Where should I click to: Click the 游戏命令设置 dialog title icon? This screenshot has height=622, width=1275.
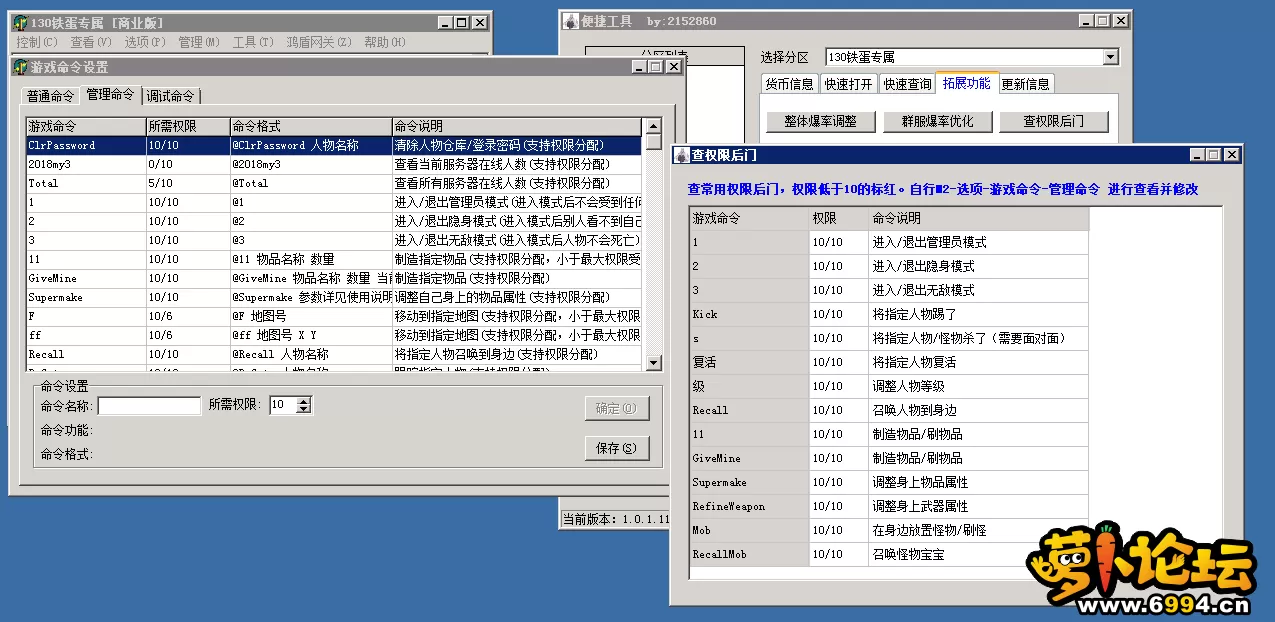pyautogui.click(x=20, y=67)
